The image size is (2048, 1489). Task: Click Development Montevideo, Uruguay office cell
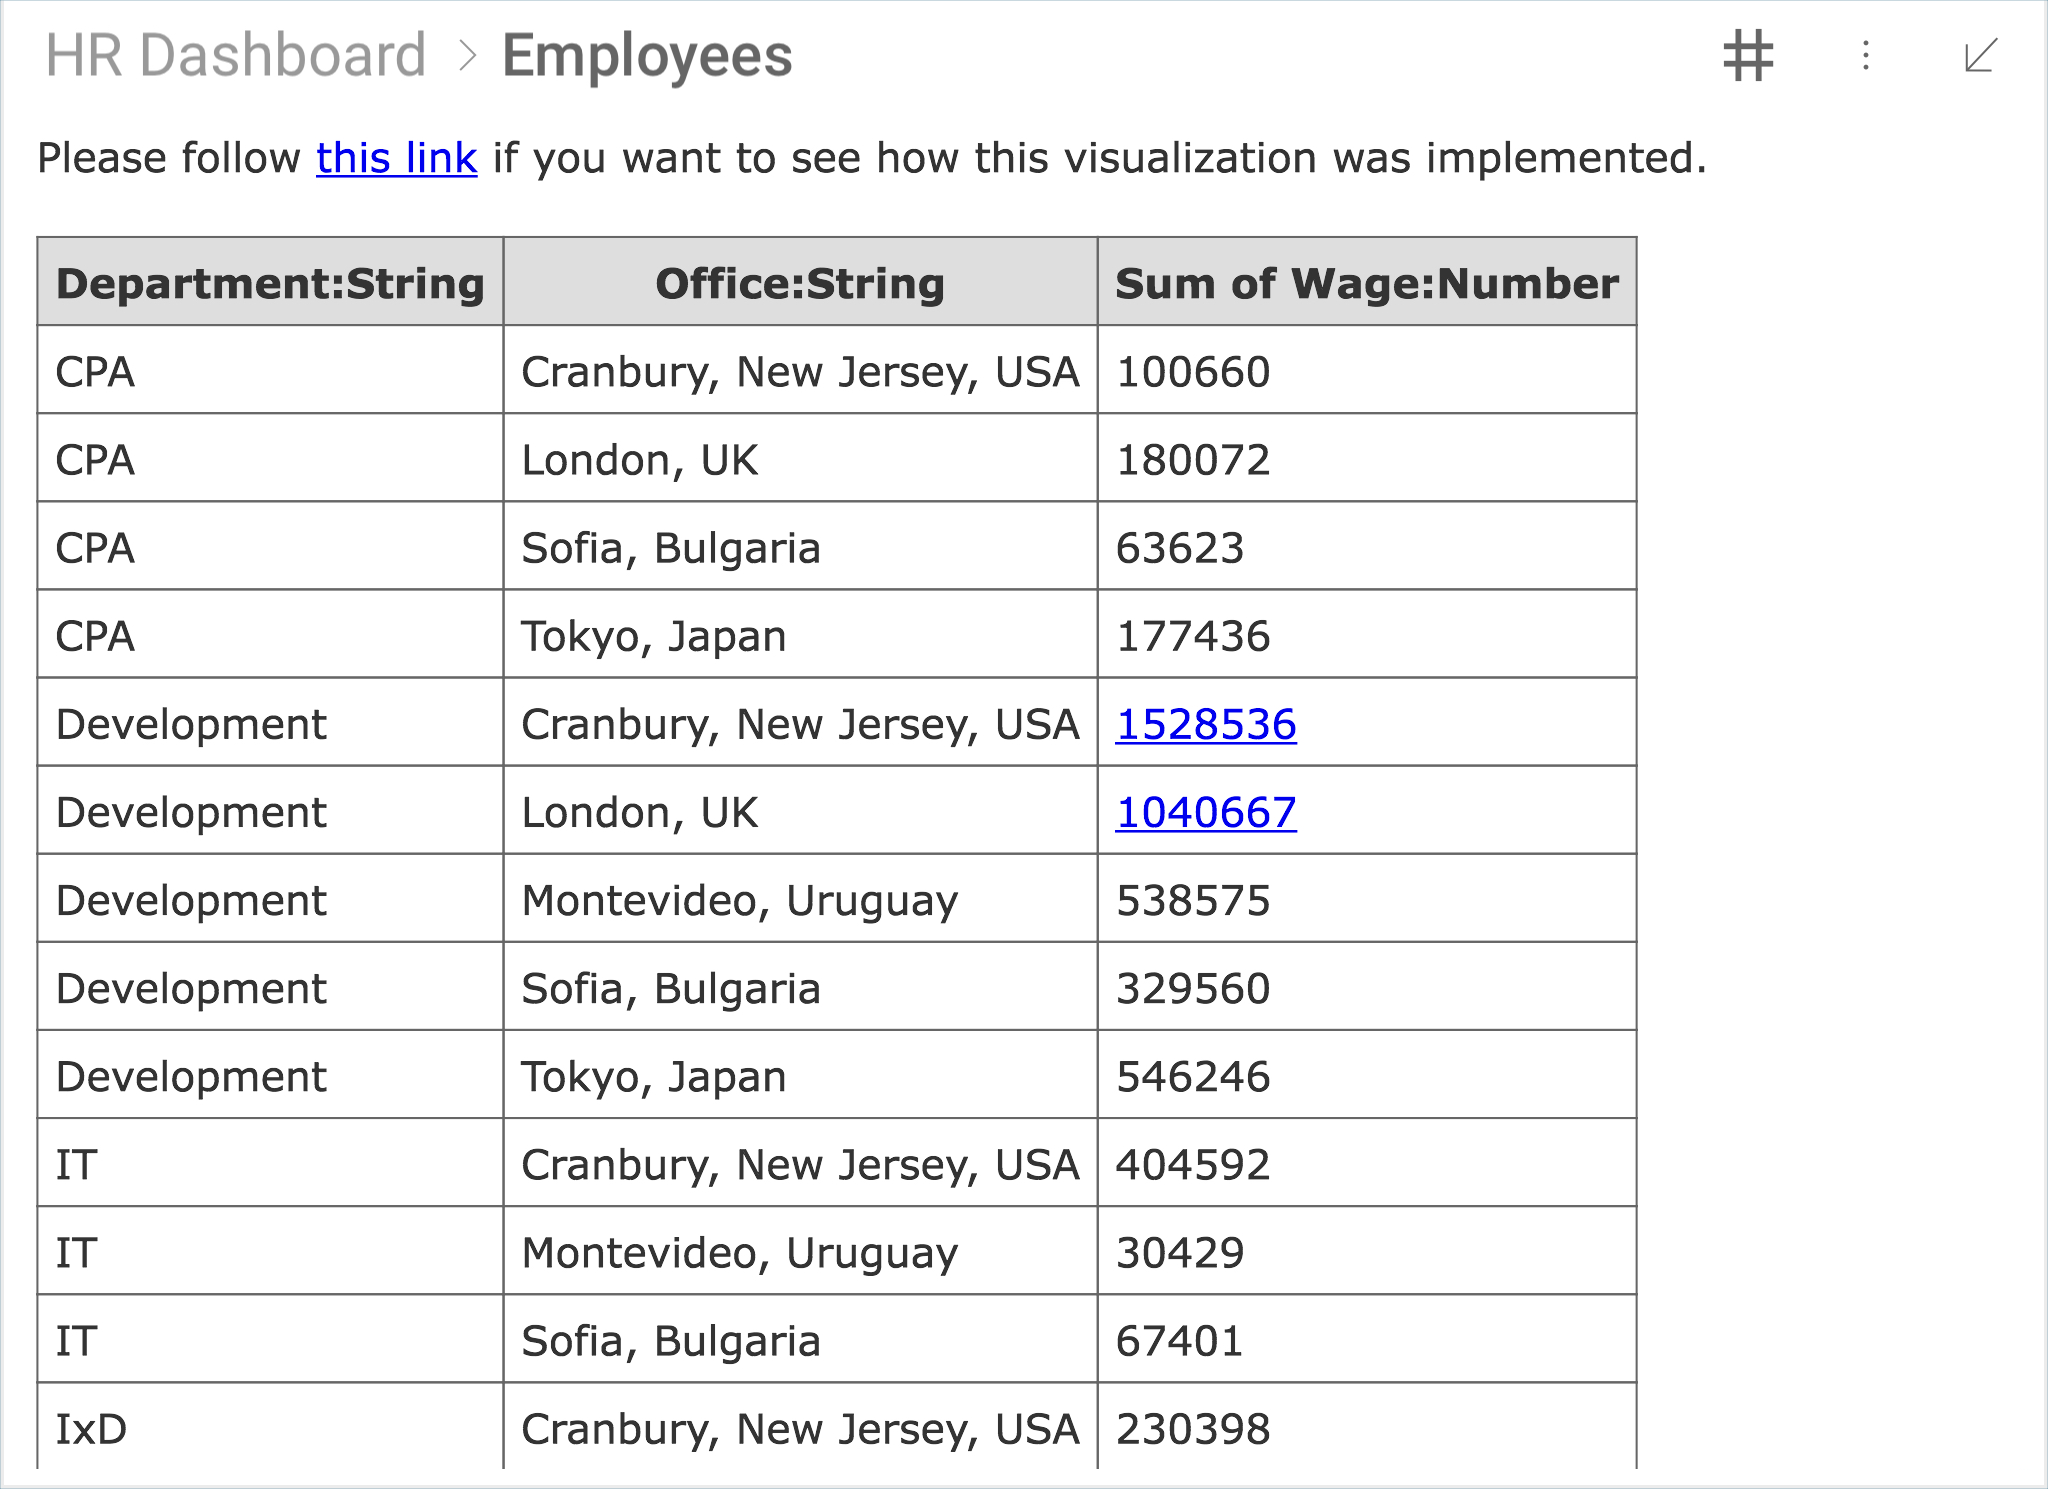tap(740, 900)
